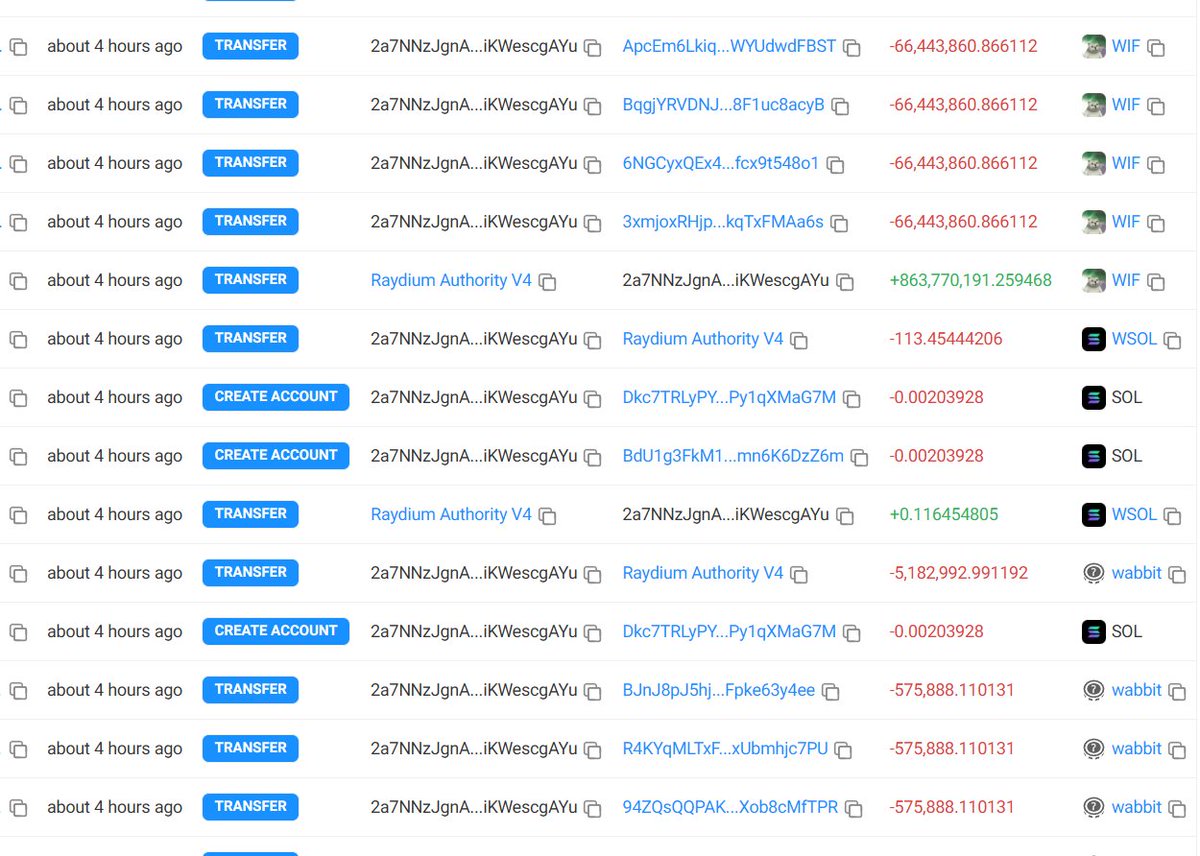Click unknown-token question icon in R4KYqMLTxF row
Viewport: 1200px width, 856px height.
click(1094, 749)
